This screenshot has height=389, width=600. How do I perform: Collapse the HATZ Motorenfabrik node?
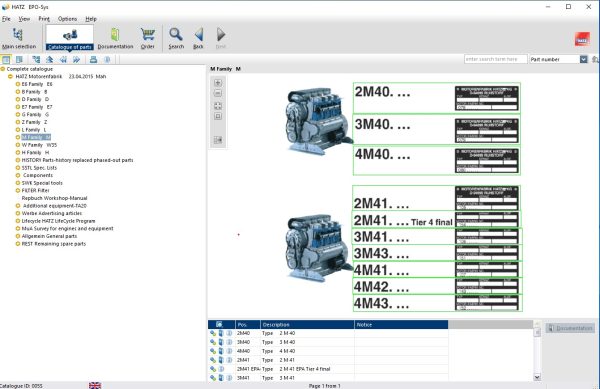click(x=10, y=76)
